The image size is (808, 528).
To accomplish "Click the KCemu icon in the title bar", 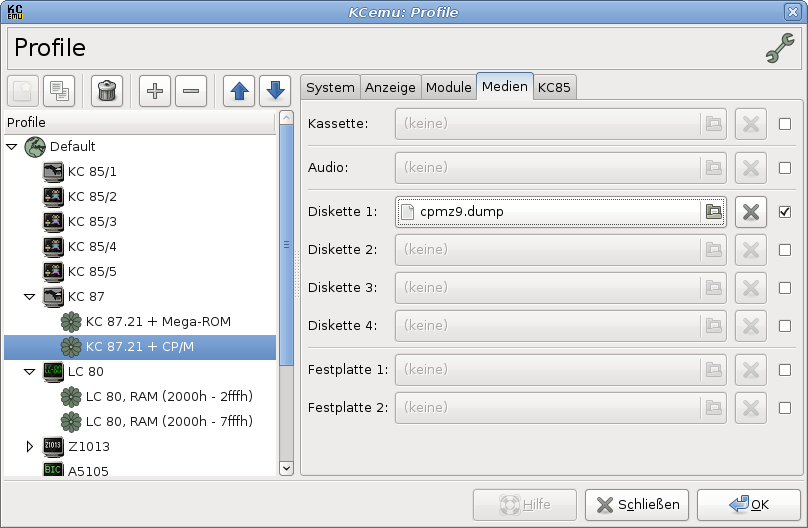I will click(15, 12).
